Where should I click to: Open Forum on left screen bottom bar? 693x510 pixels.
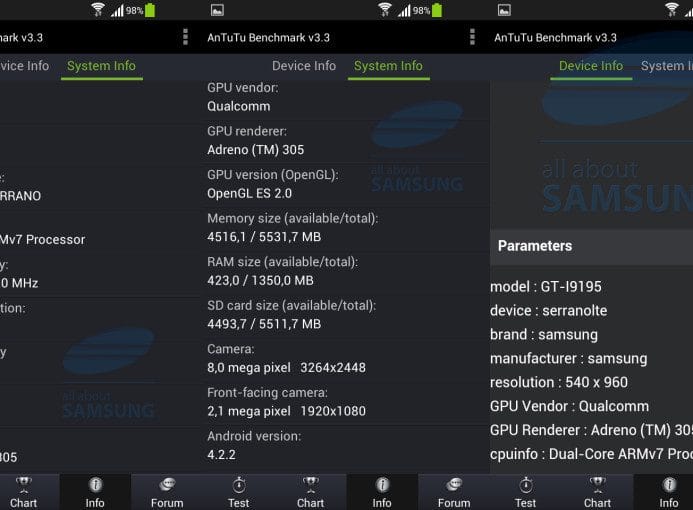pyautogui.click(x=167, y=492)
